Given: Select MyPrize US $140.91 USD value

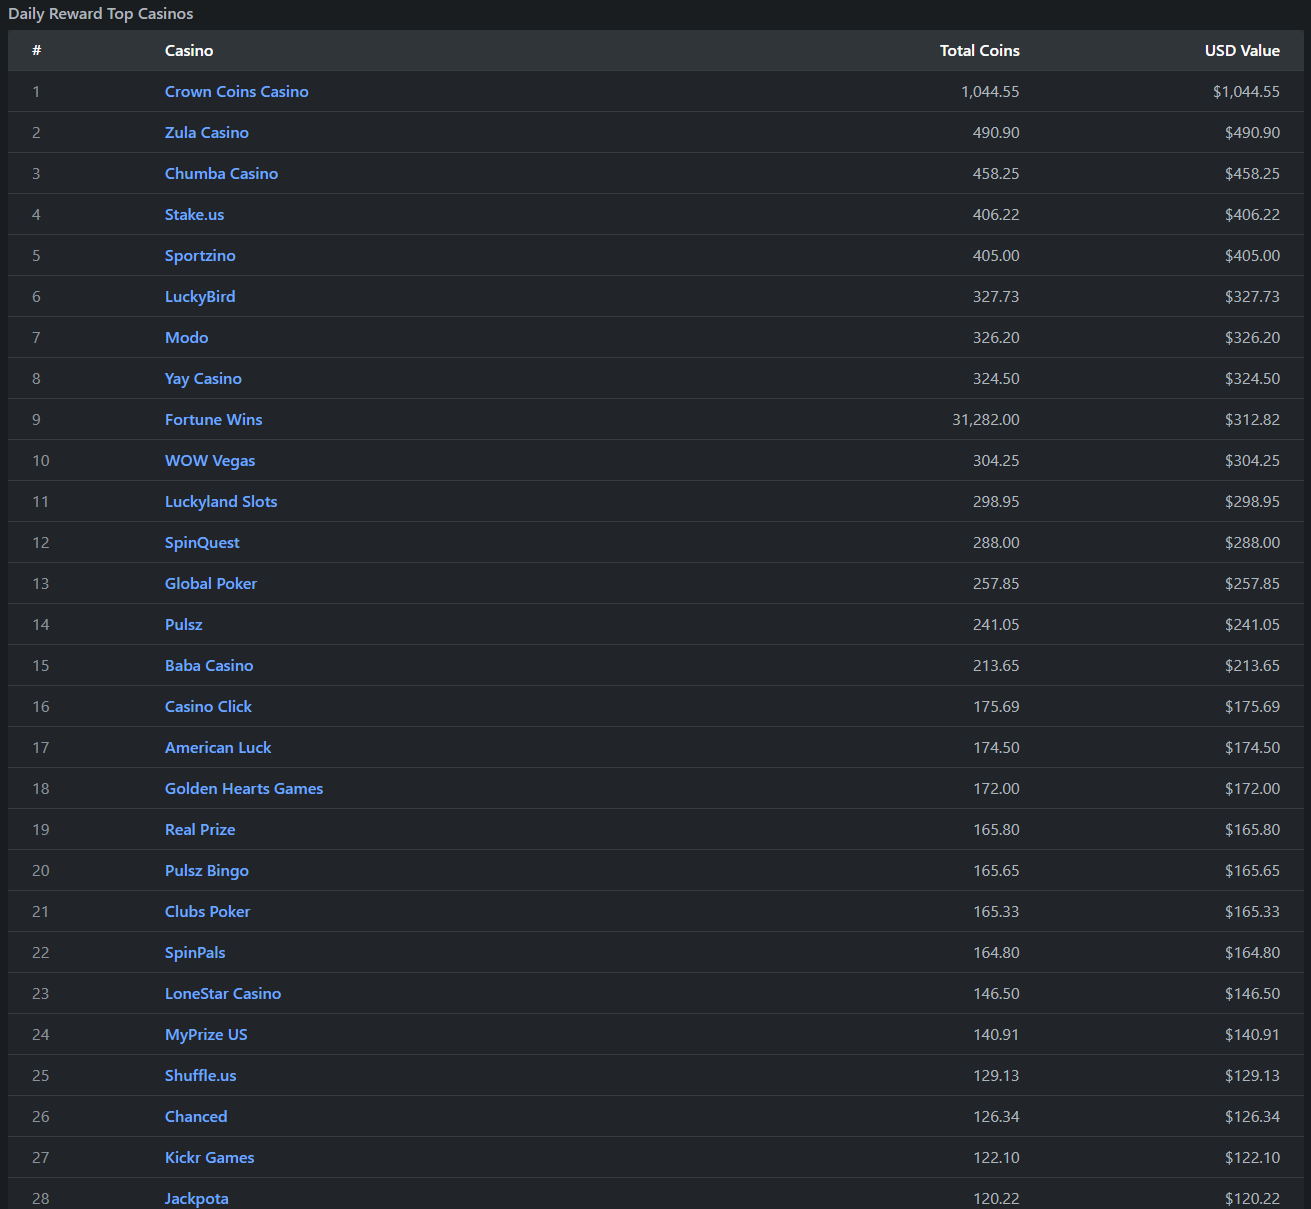Looking at the screenshot, I should 1252,1034.
